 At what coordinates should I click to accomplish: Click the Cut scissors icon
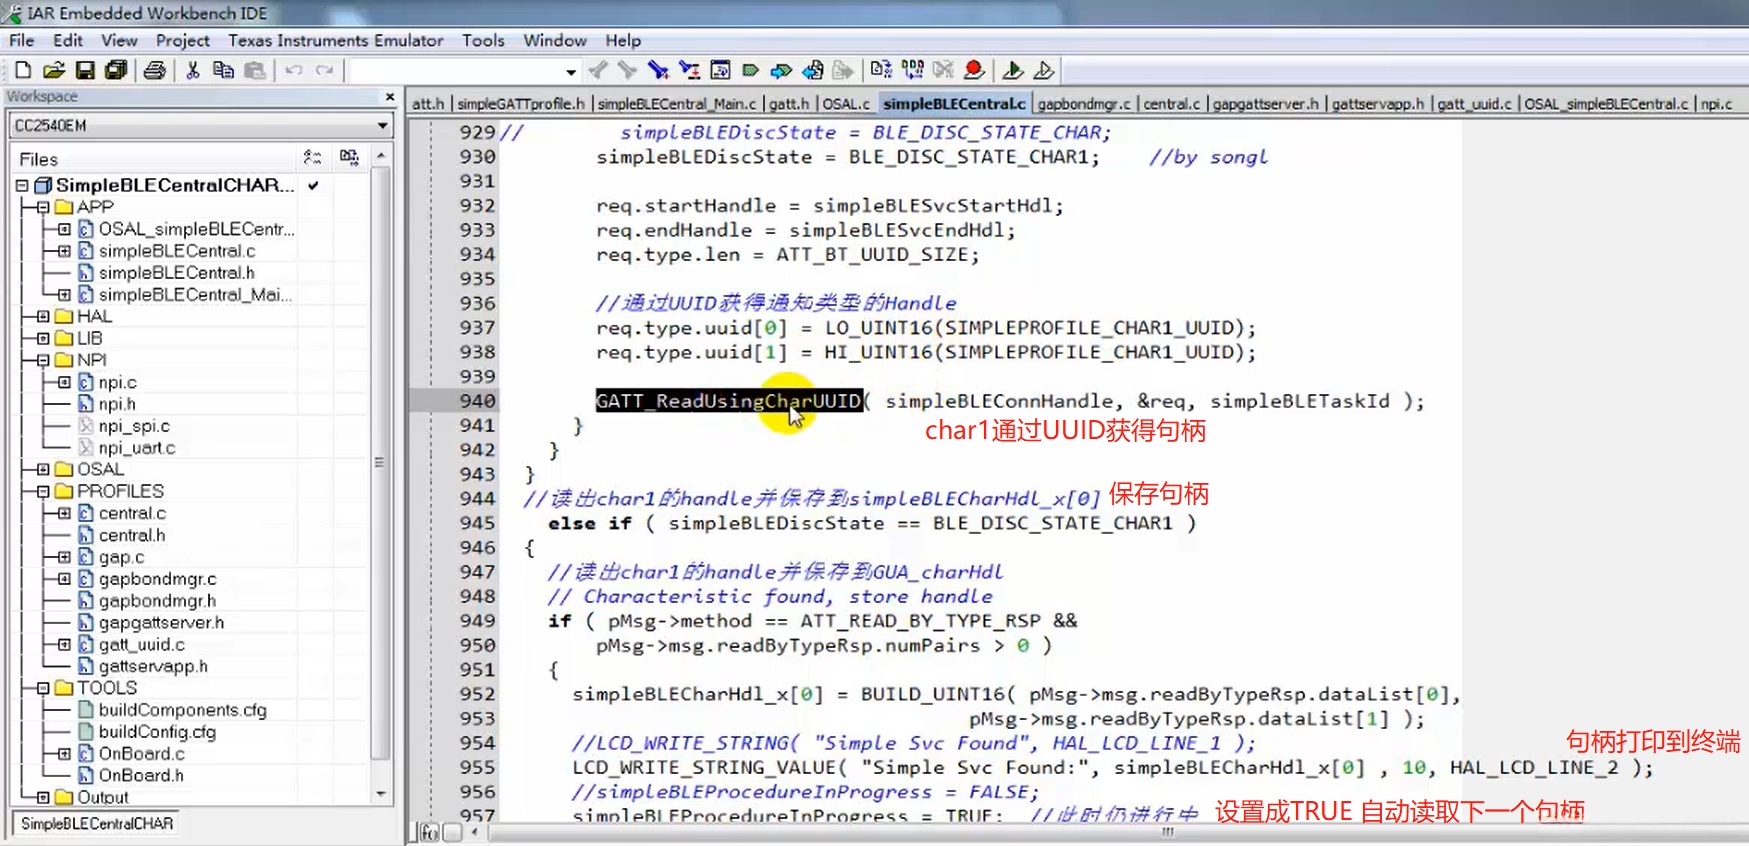[193, 70]
